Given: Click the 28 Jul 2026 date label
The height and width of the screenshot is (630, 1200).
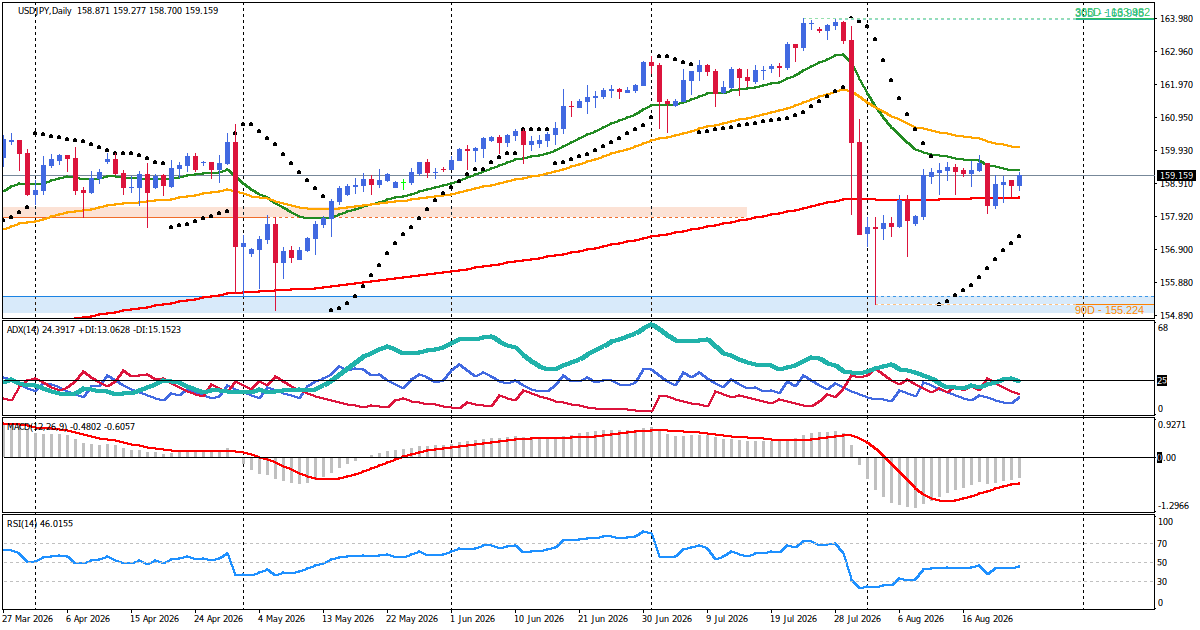Looking at the screenshot, I should 857,619.
